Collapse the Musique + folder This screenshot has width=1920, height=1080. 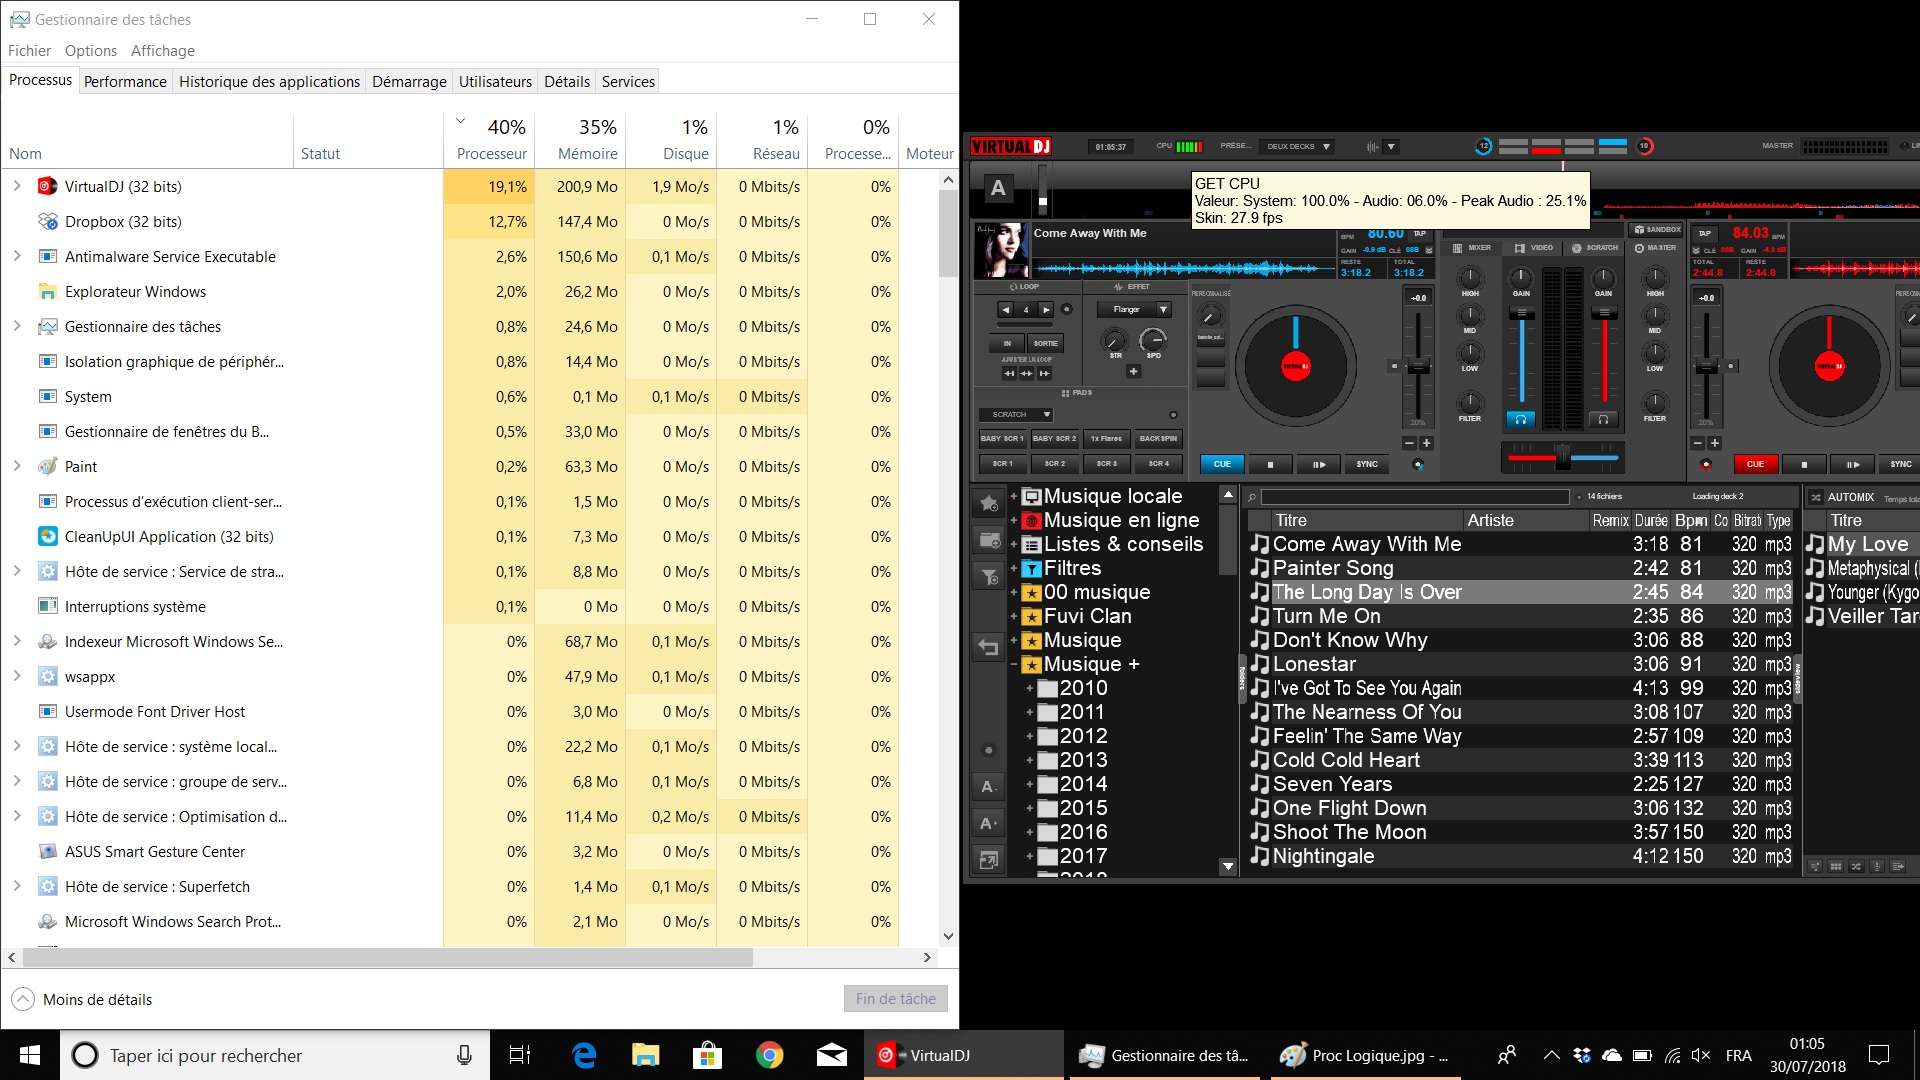(x=1014, y=664)
